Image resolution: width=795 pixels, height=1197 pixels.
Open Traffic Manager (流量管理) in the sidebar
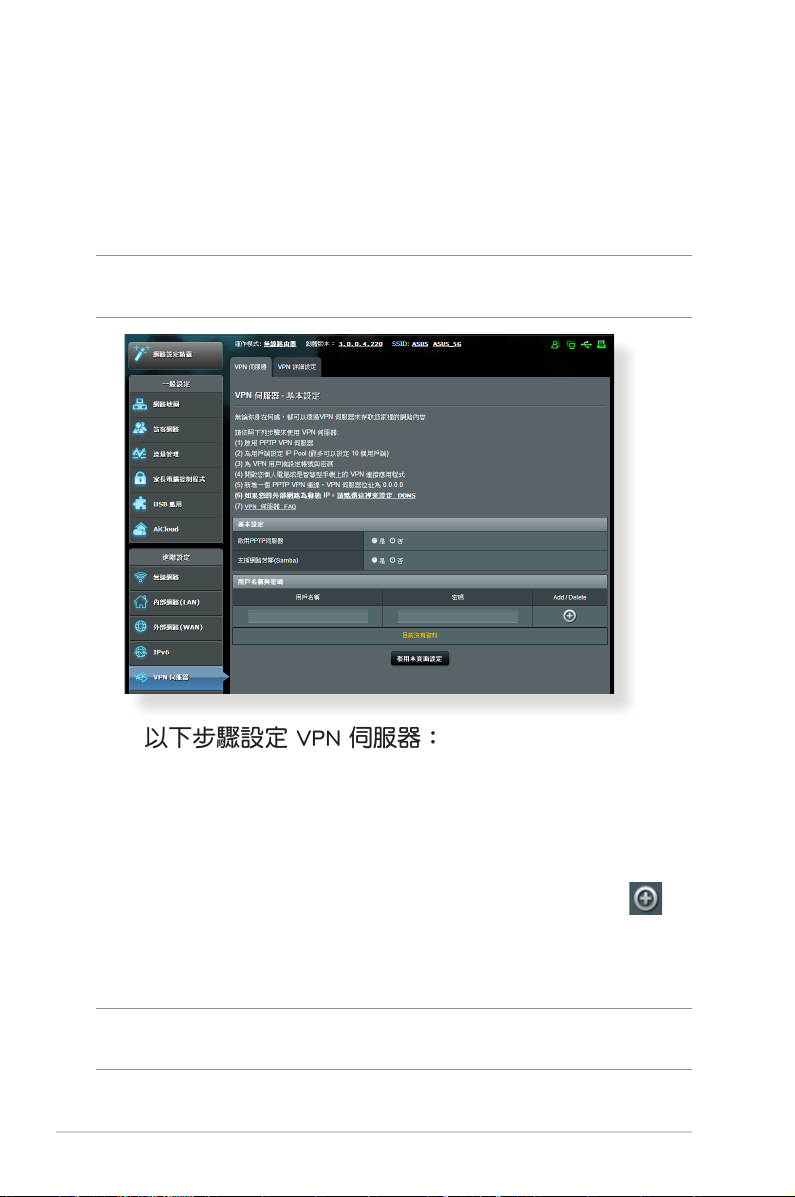click(176, 454)
